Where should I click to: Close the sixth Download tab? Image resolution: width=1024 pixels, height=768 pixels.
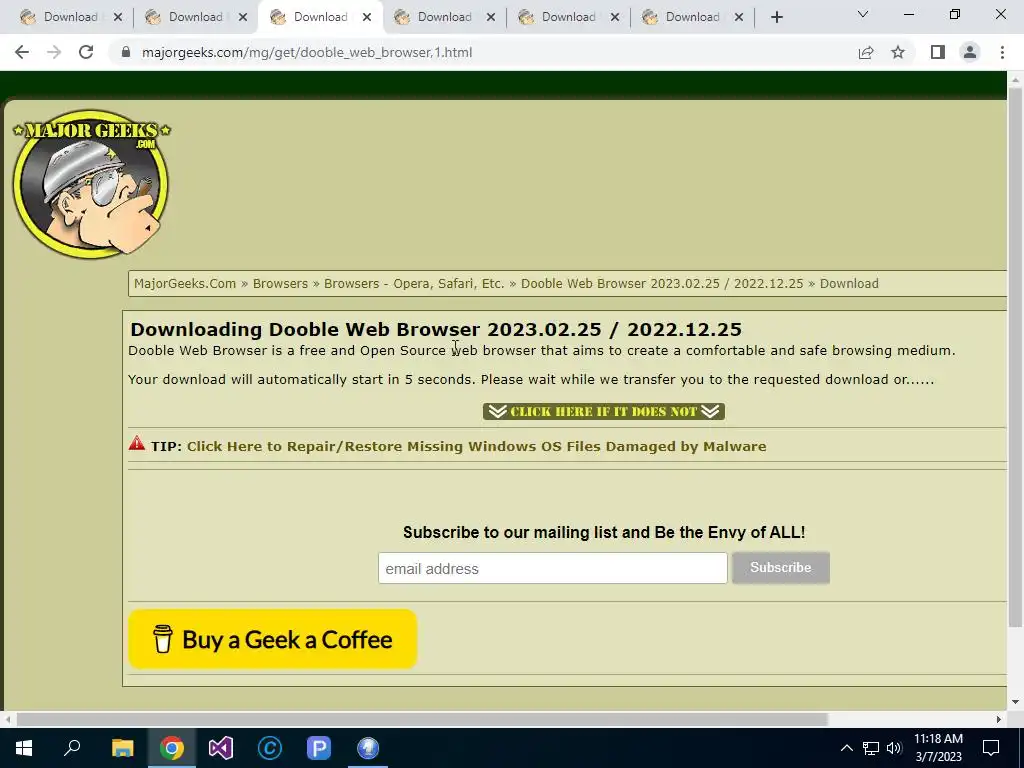[x=739, y=18]
